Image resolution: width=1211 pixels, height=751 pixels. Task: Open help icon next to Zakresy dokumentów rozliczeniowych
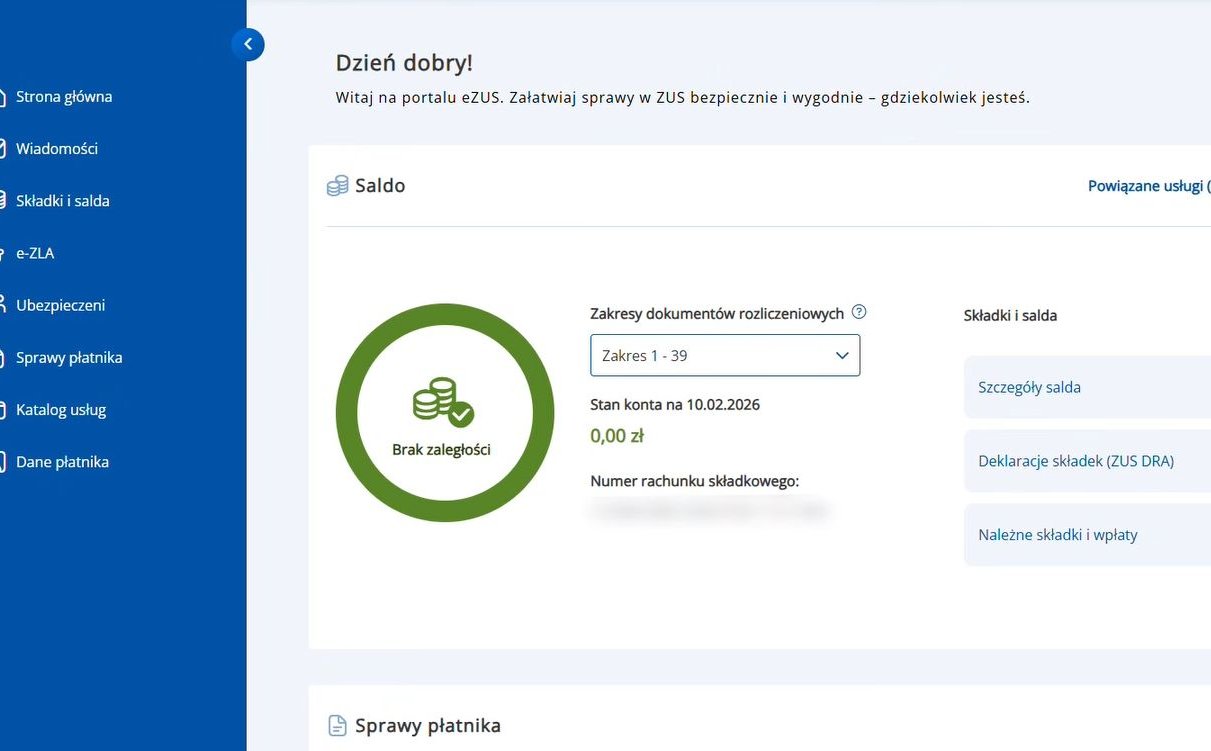pos(858,312)
